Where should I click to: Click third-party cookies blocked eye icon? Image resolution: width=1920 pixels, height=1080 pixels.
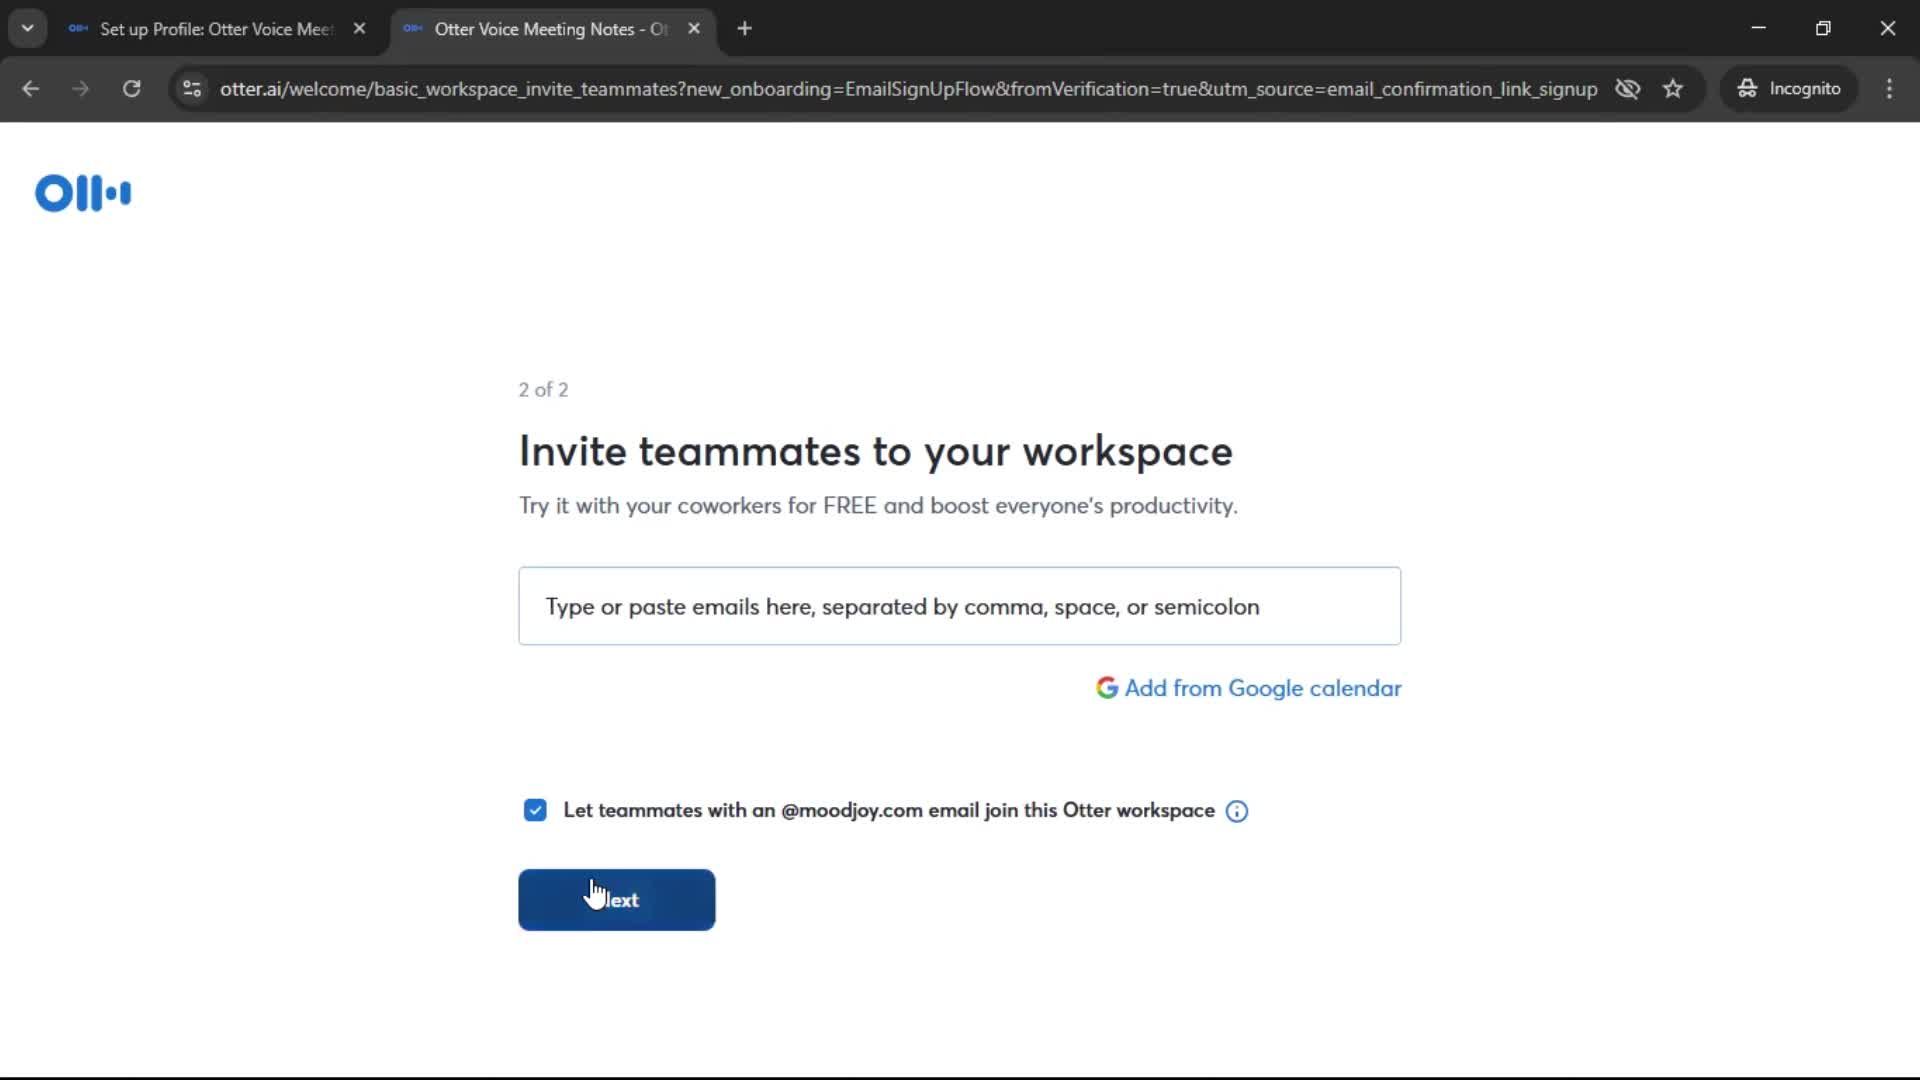(1628, 89)
